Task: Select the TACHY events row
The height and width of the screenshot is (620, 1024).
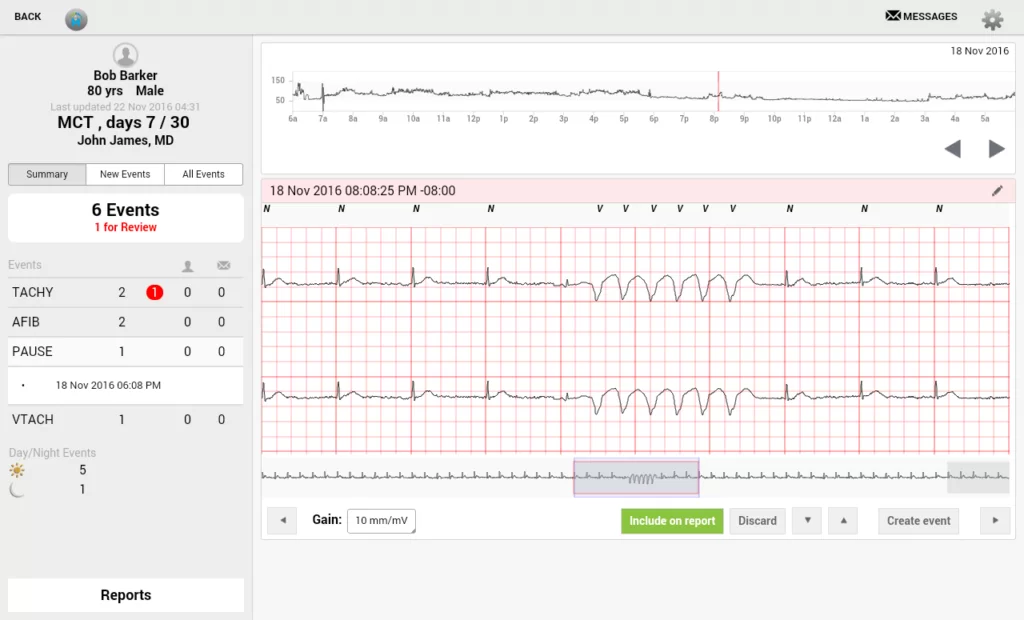Action: coord(125,292)
